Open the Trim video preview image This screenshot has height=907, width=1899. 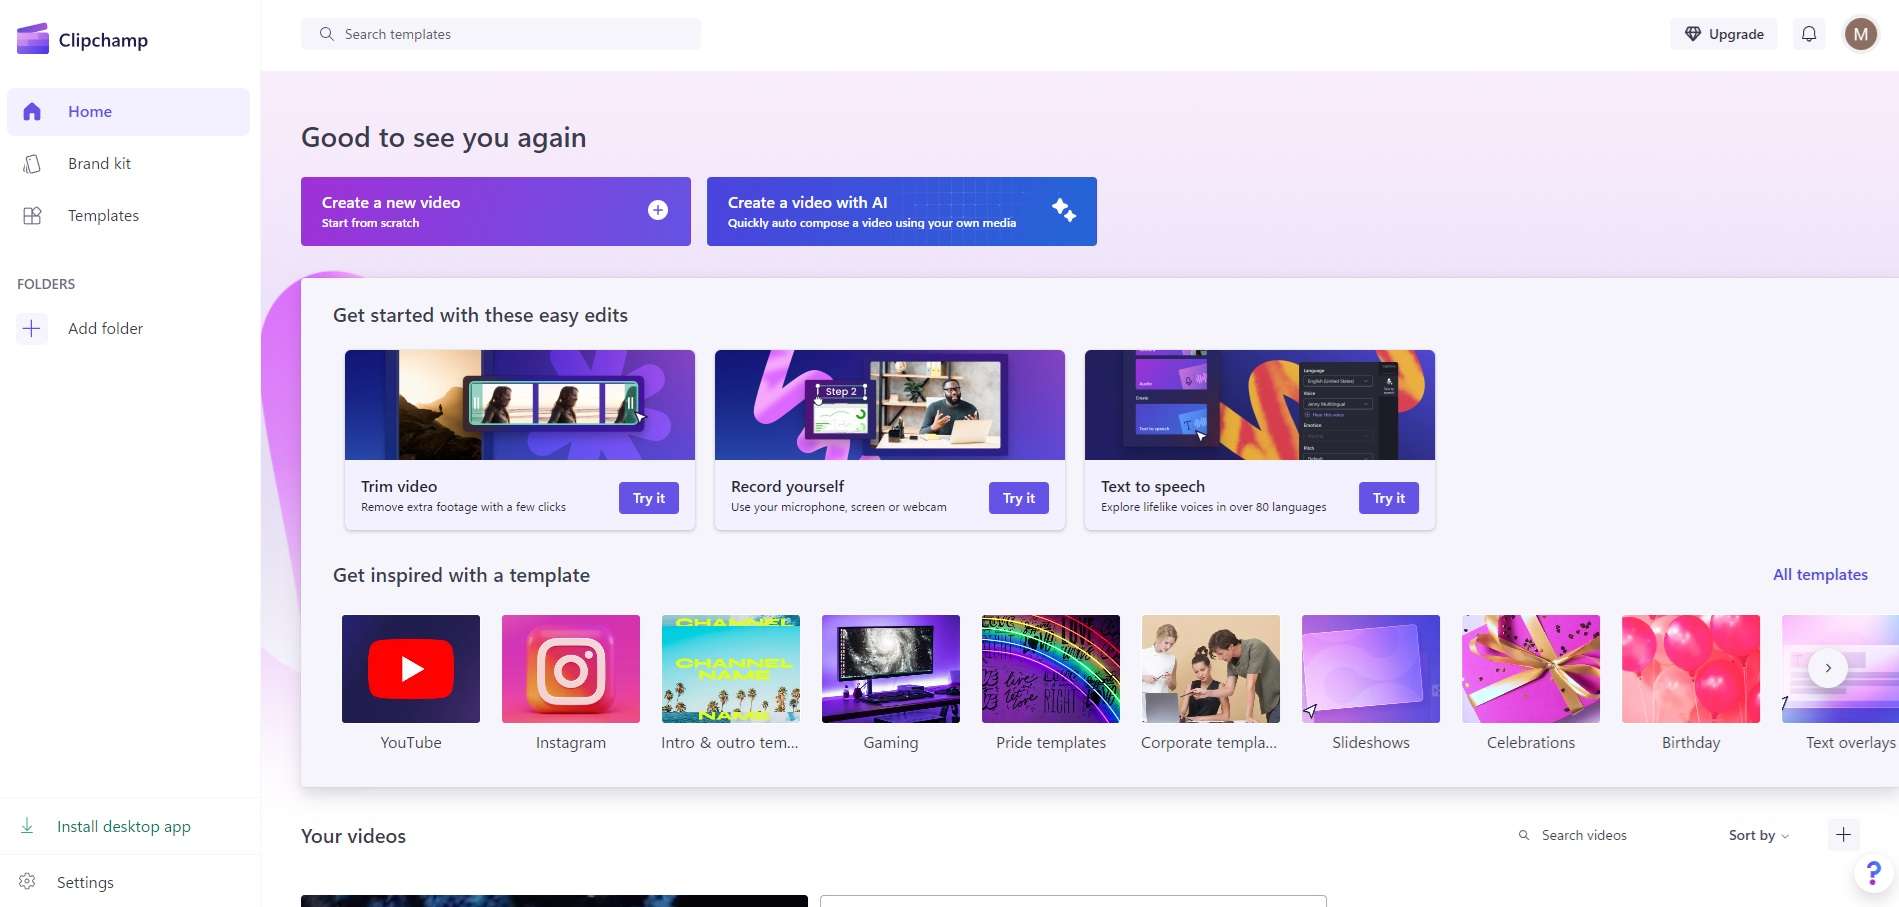(x=520, y=405)
